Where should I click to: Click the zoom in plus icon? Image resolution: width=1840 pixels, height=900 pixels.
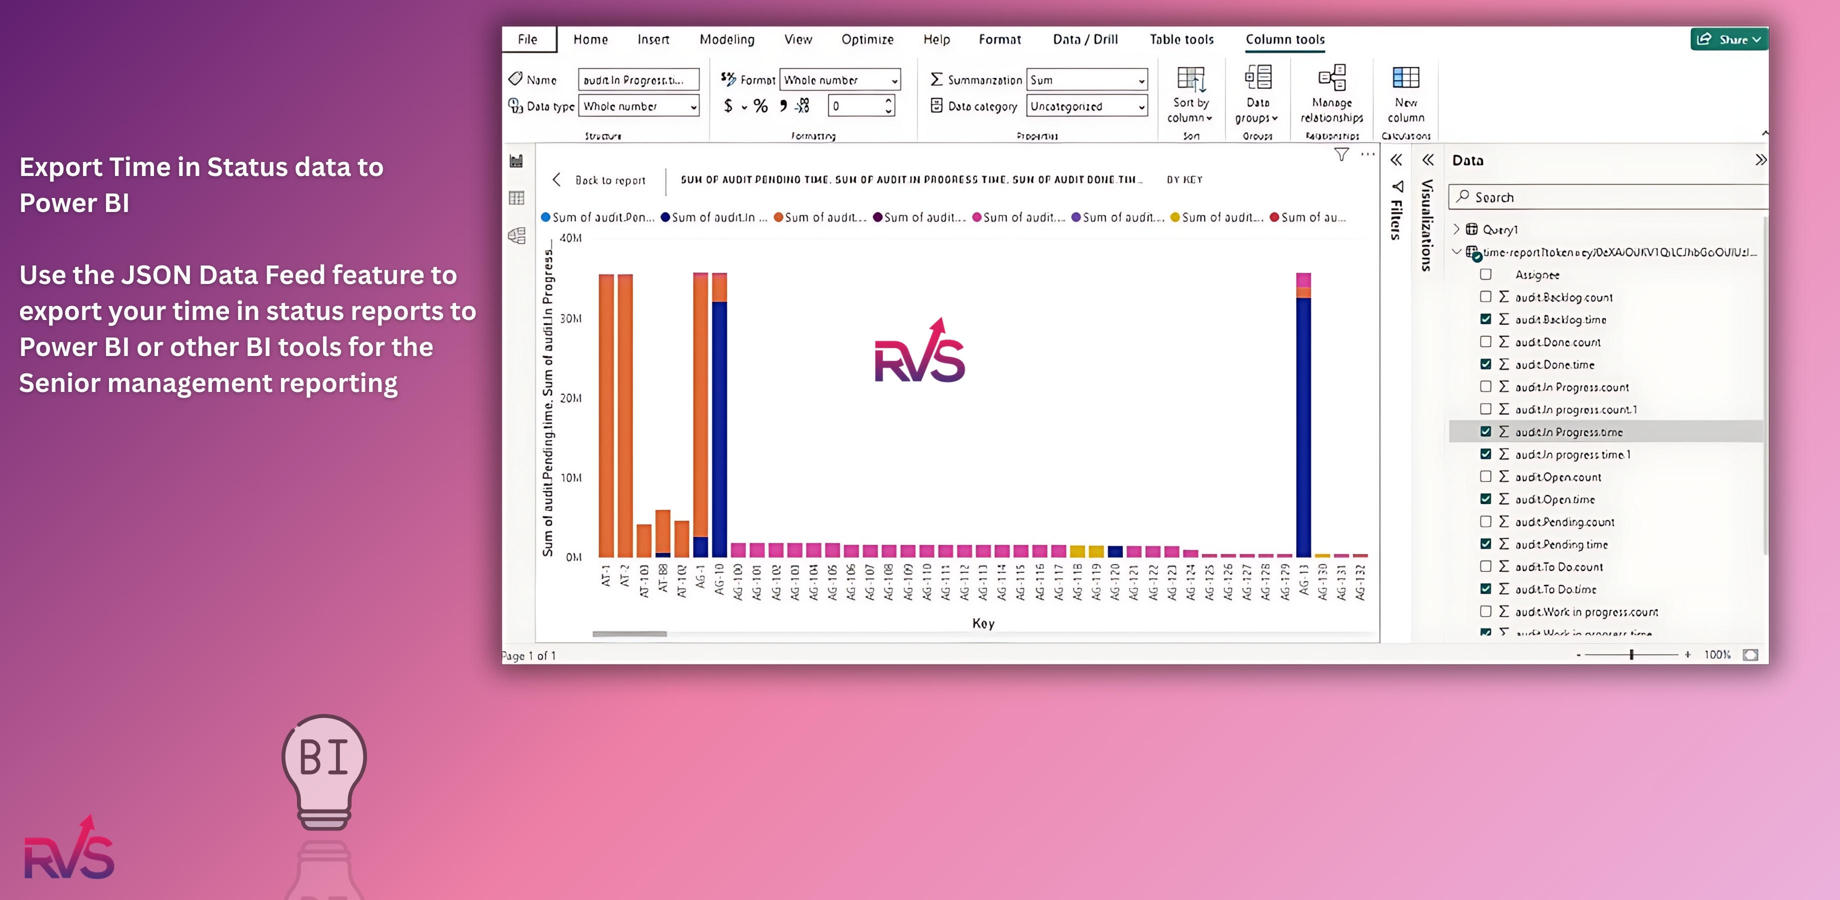tap(1688, 655)
